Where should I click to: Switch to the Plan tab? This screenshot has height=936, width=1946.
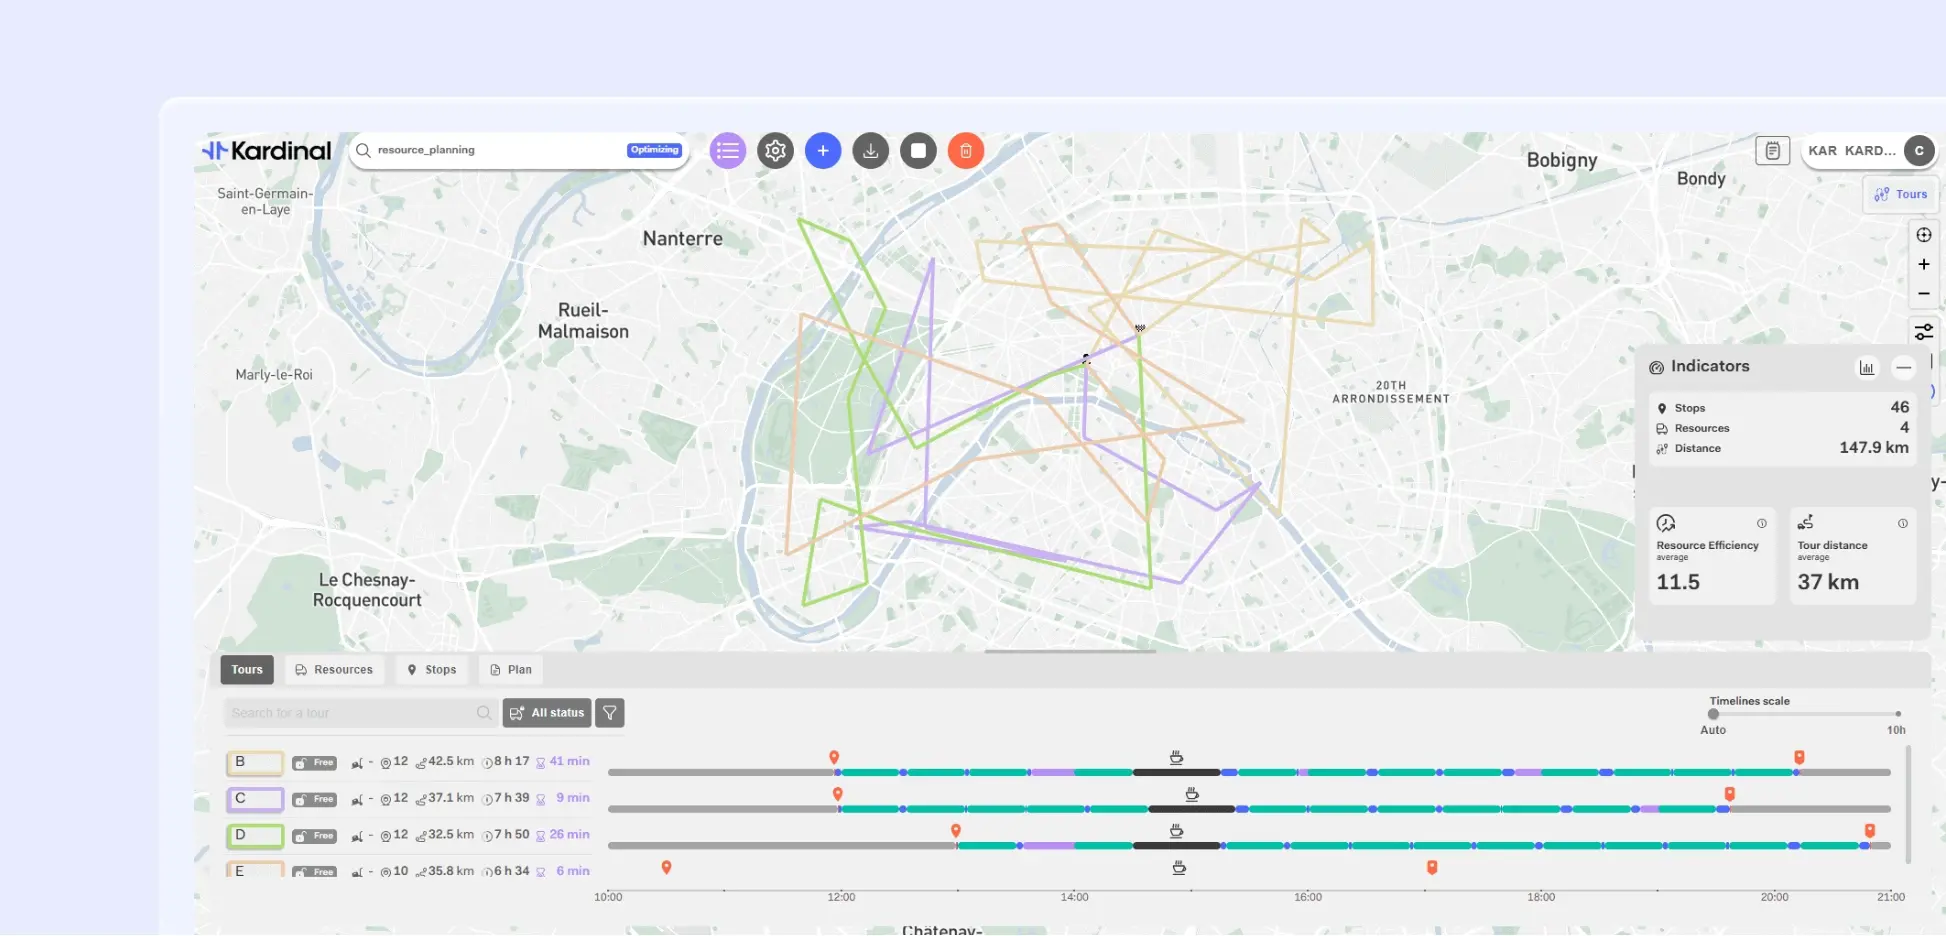point(511,670)
